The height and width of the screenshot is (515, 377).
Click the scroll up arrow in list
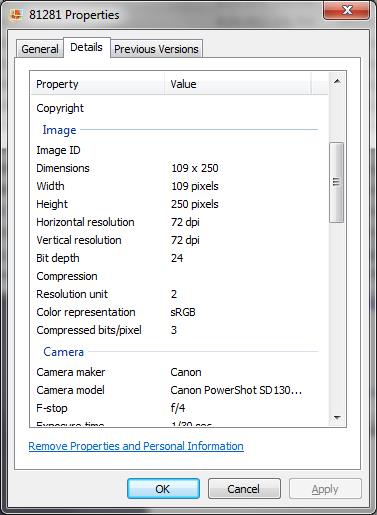pyautogui.click(x=337, y=81)
